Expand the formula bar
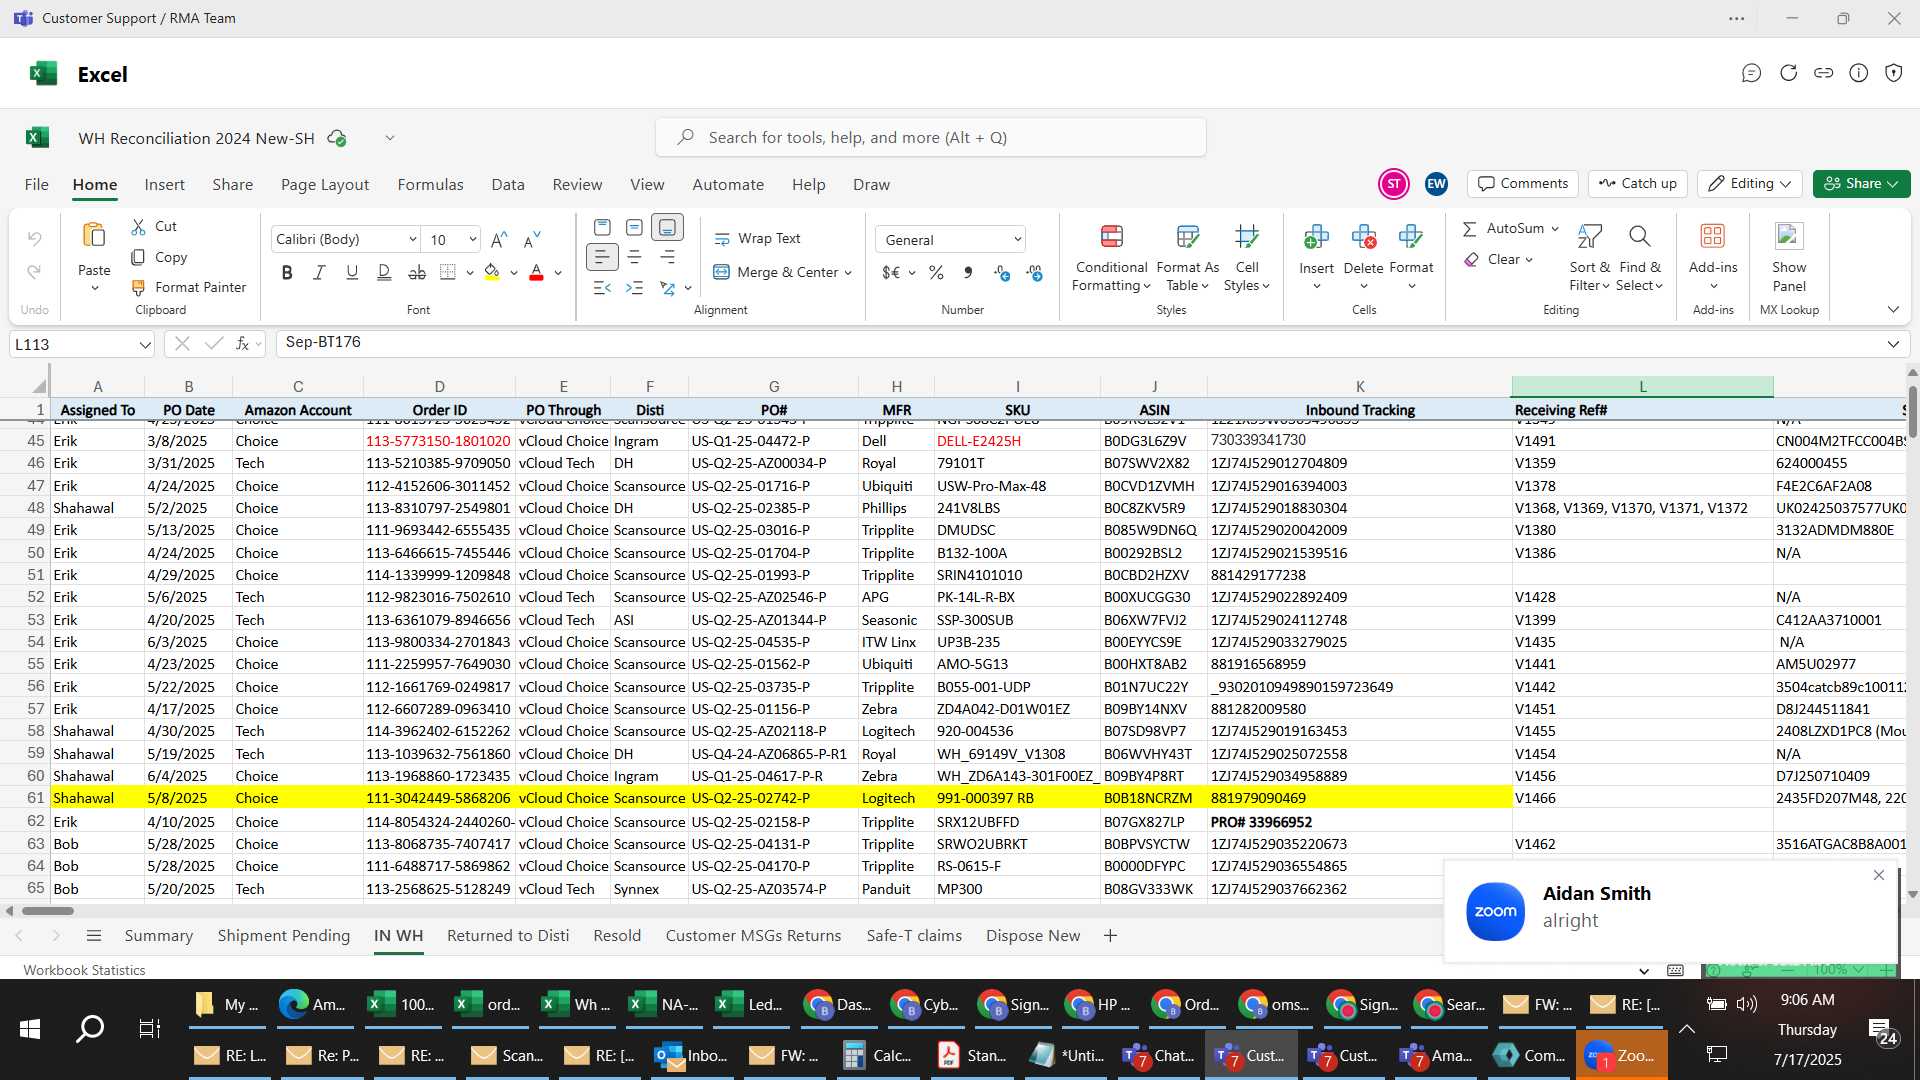 point(1892,344)
